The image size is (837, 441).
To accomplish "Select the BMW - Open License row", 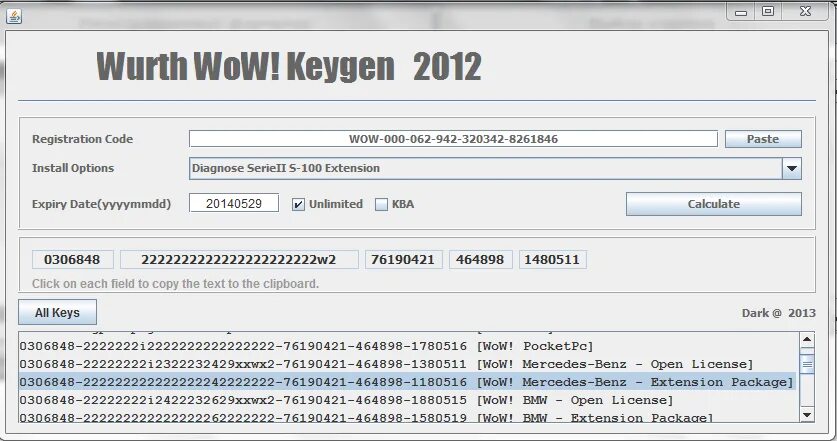I will pyautogui.click(x=408, y=400).
